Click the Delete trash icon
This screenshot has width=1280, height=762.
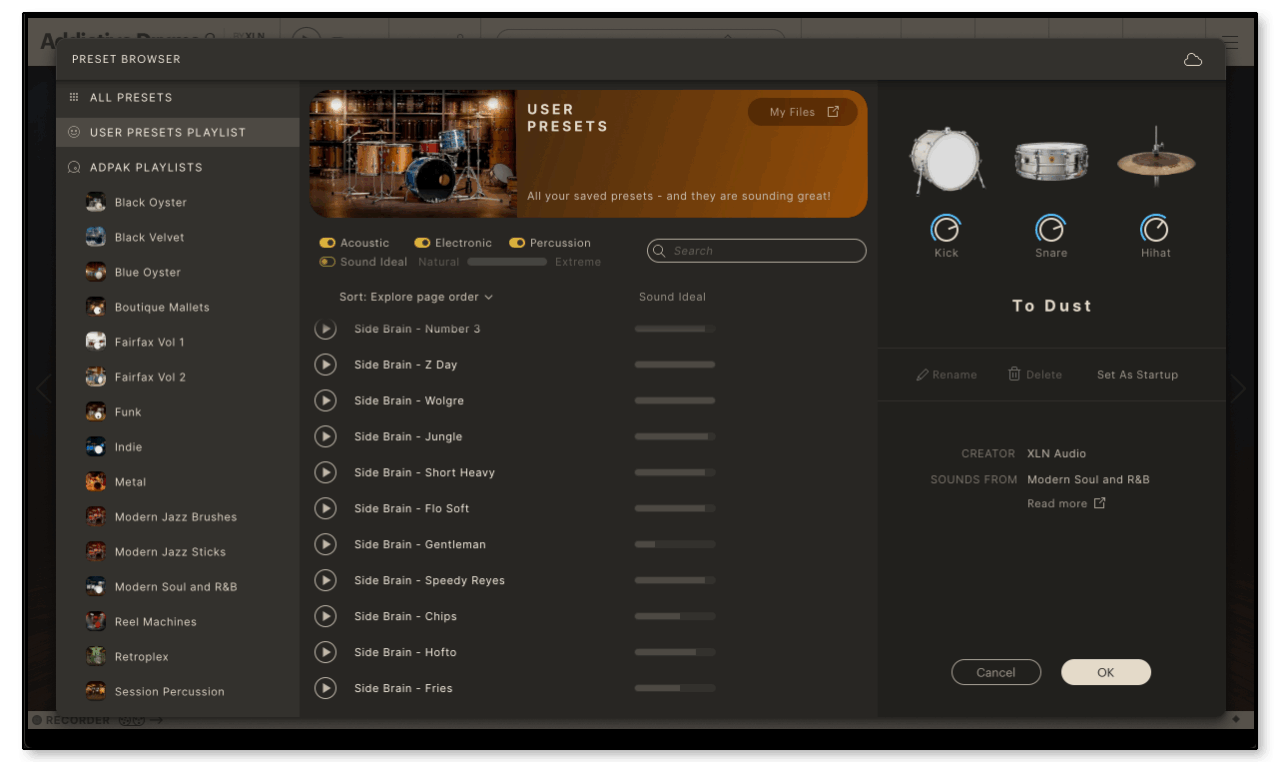pyautogui.click(x=1014, y=374)
